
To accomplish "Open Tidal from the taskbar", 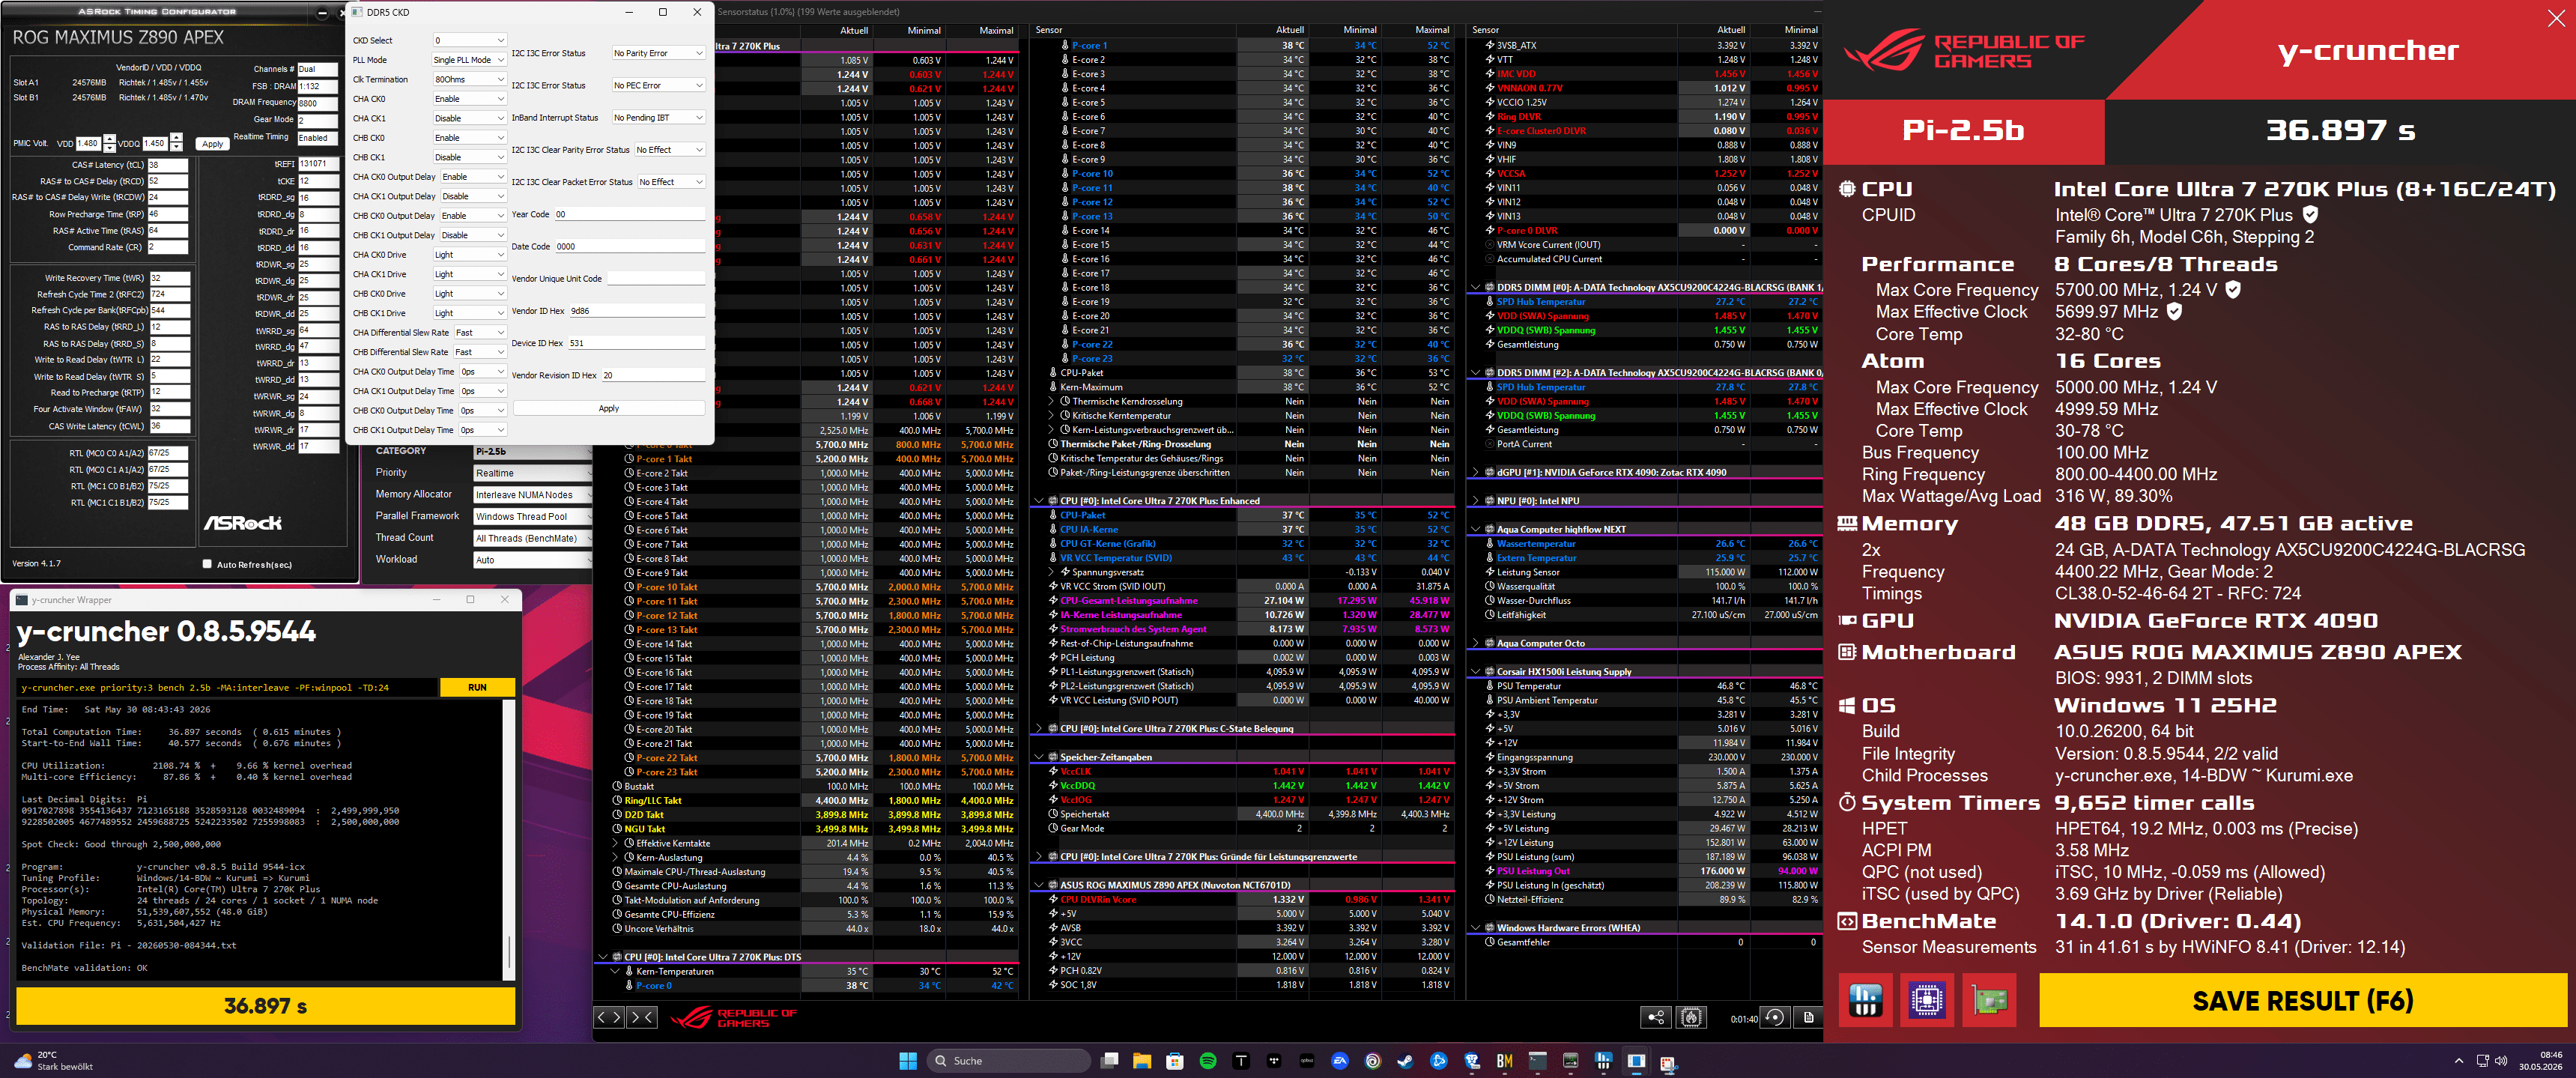I will click(1274, 1061).
